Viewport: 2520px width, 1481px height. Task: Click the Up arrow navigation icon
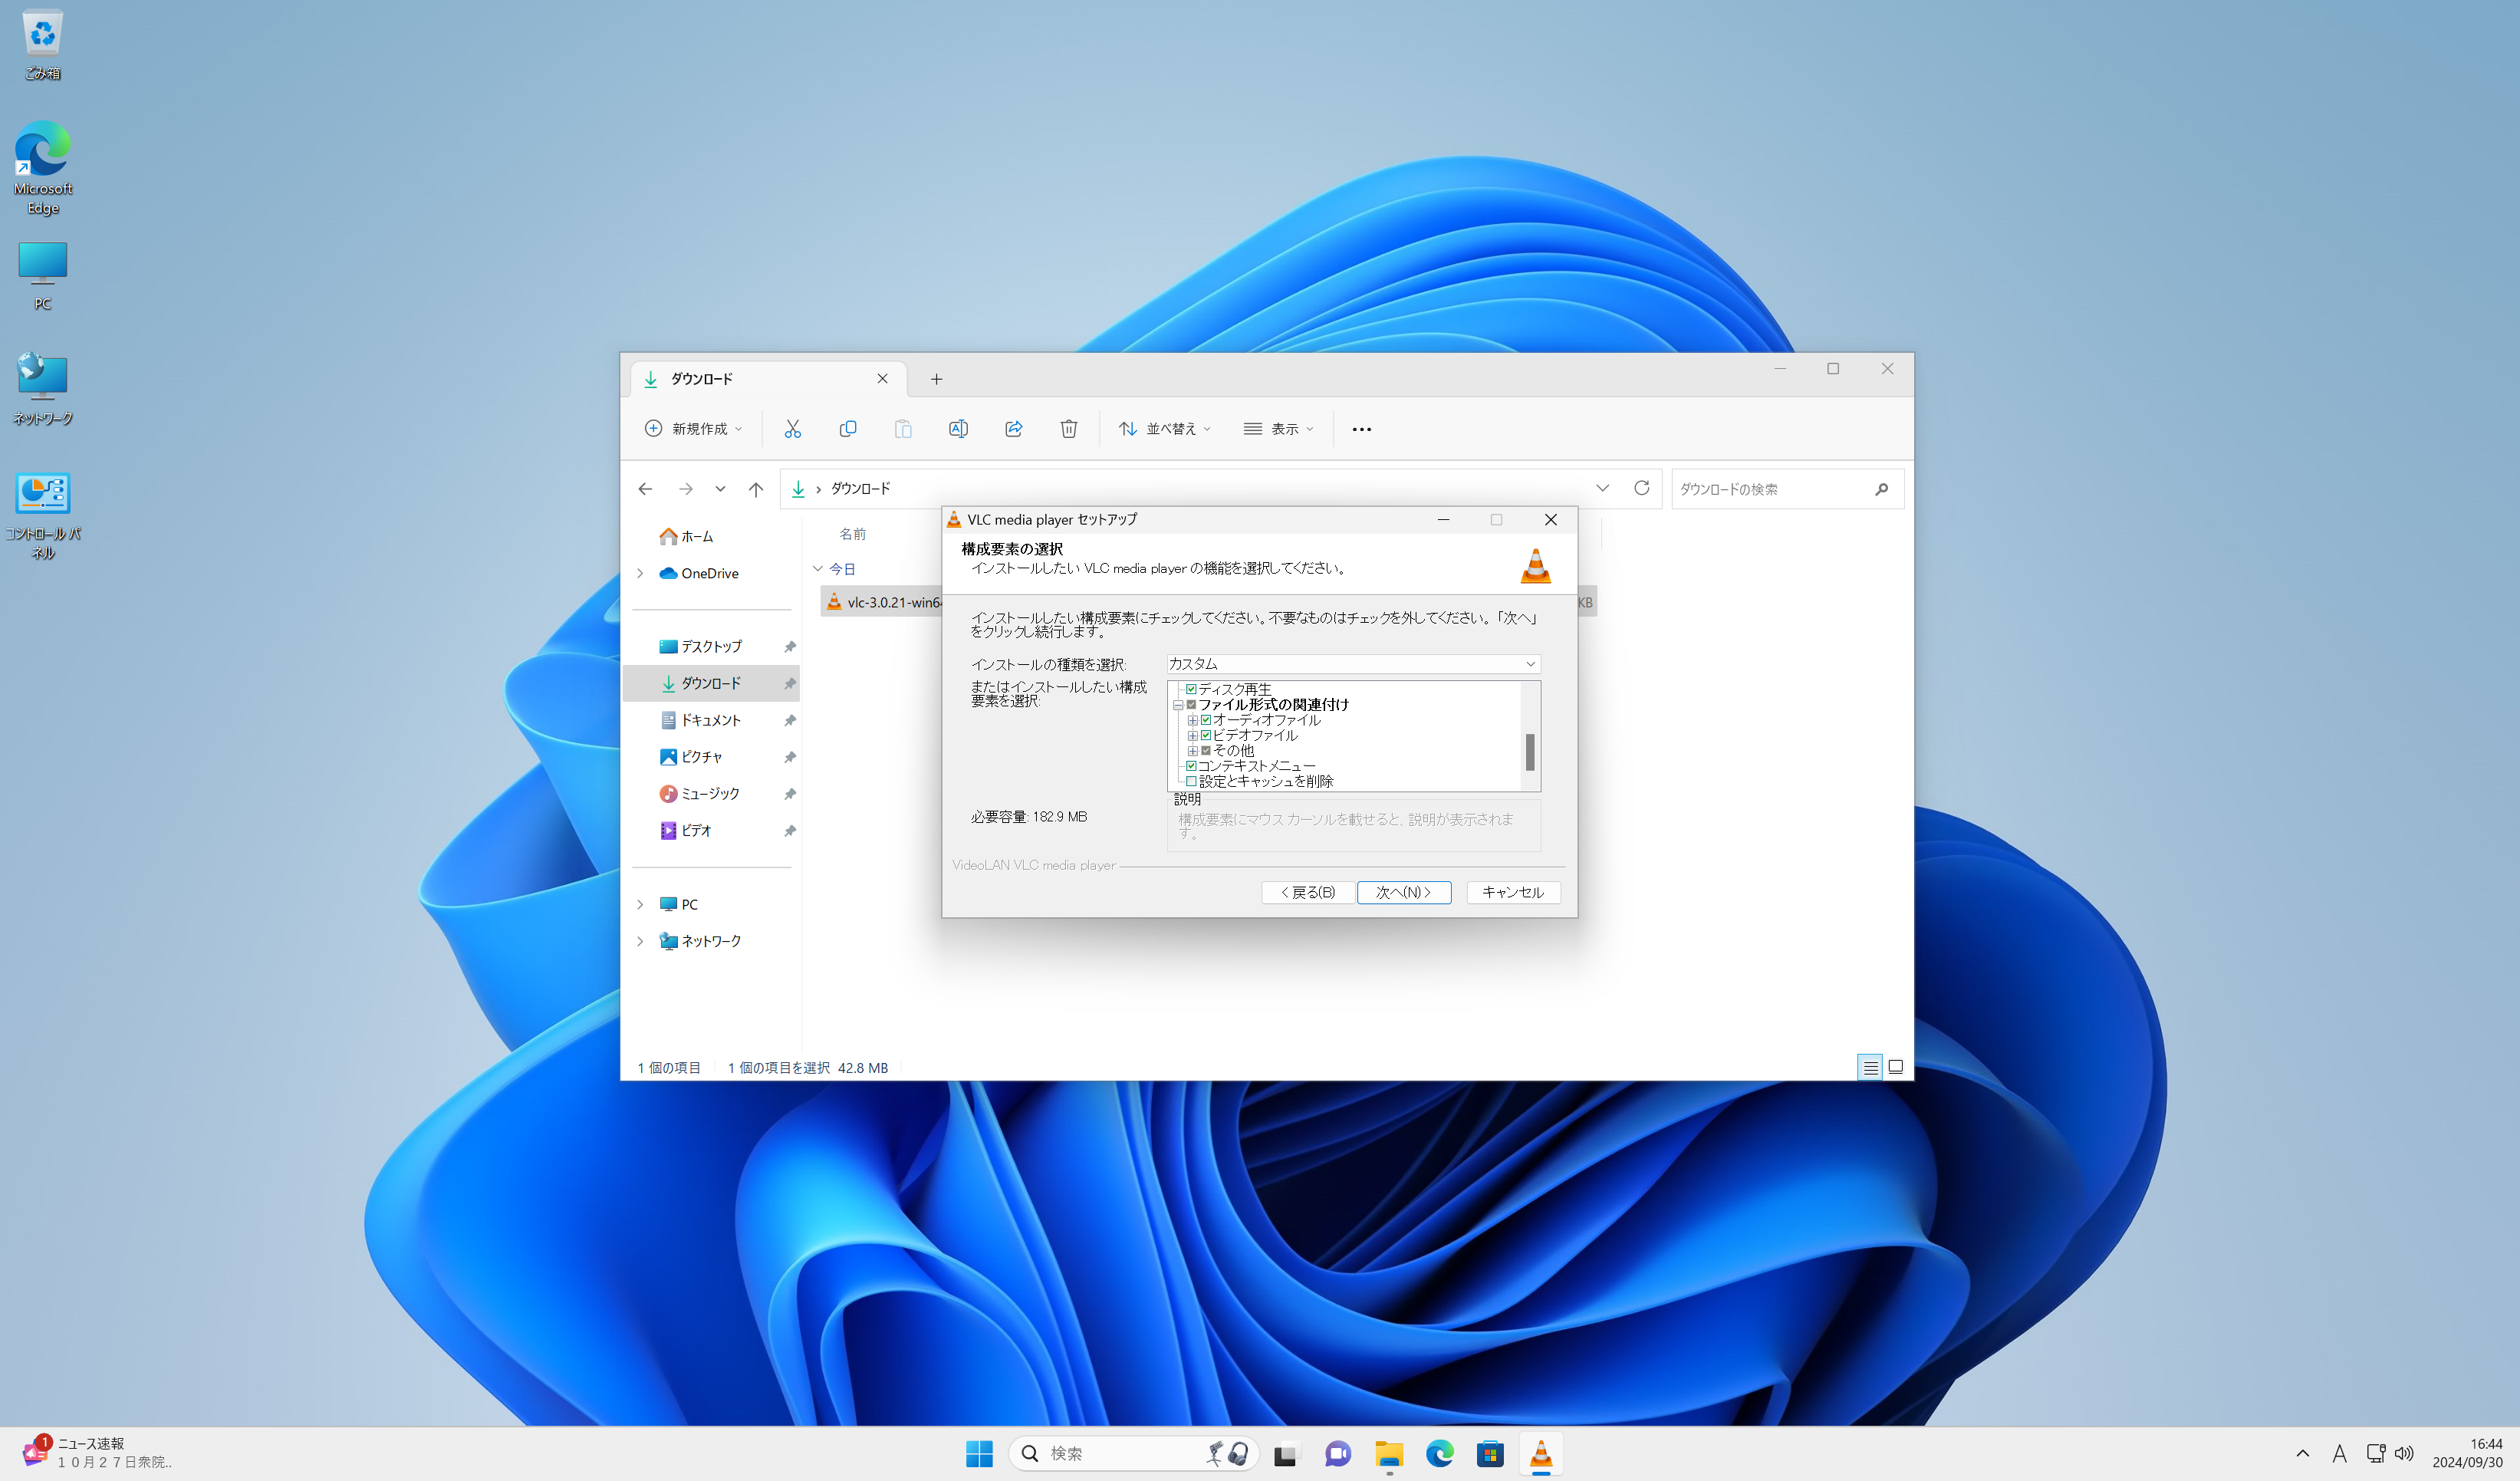click(x=756, y=489)
